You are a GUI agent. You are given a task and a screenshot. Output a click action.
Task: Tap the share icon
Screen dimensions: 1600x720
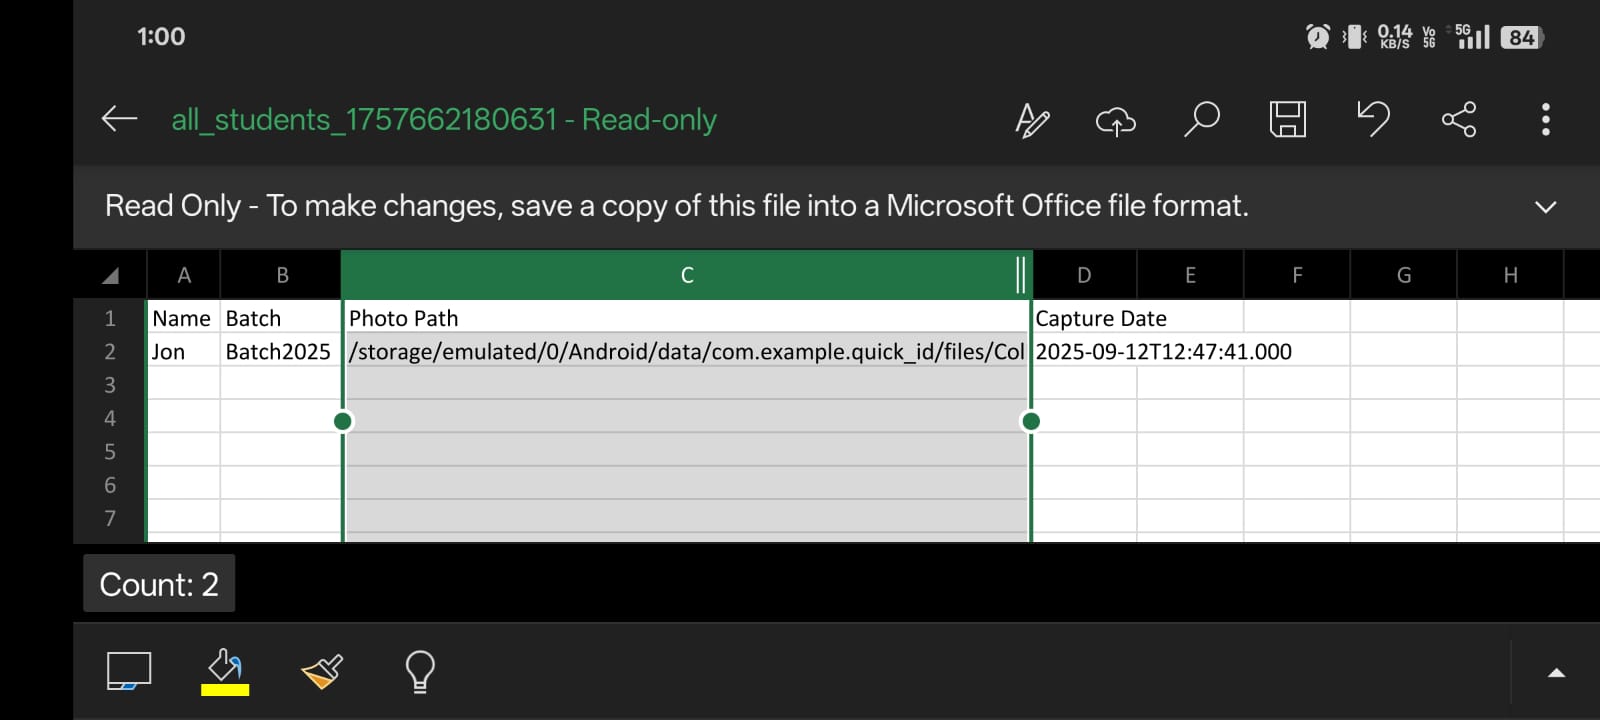1459,120
